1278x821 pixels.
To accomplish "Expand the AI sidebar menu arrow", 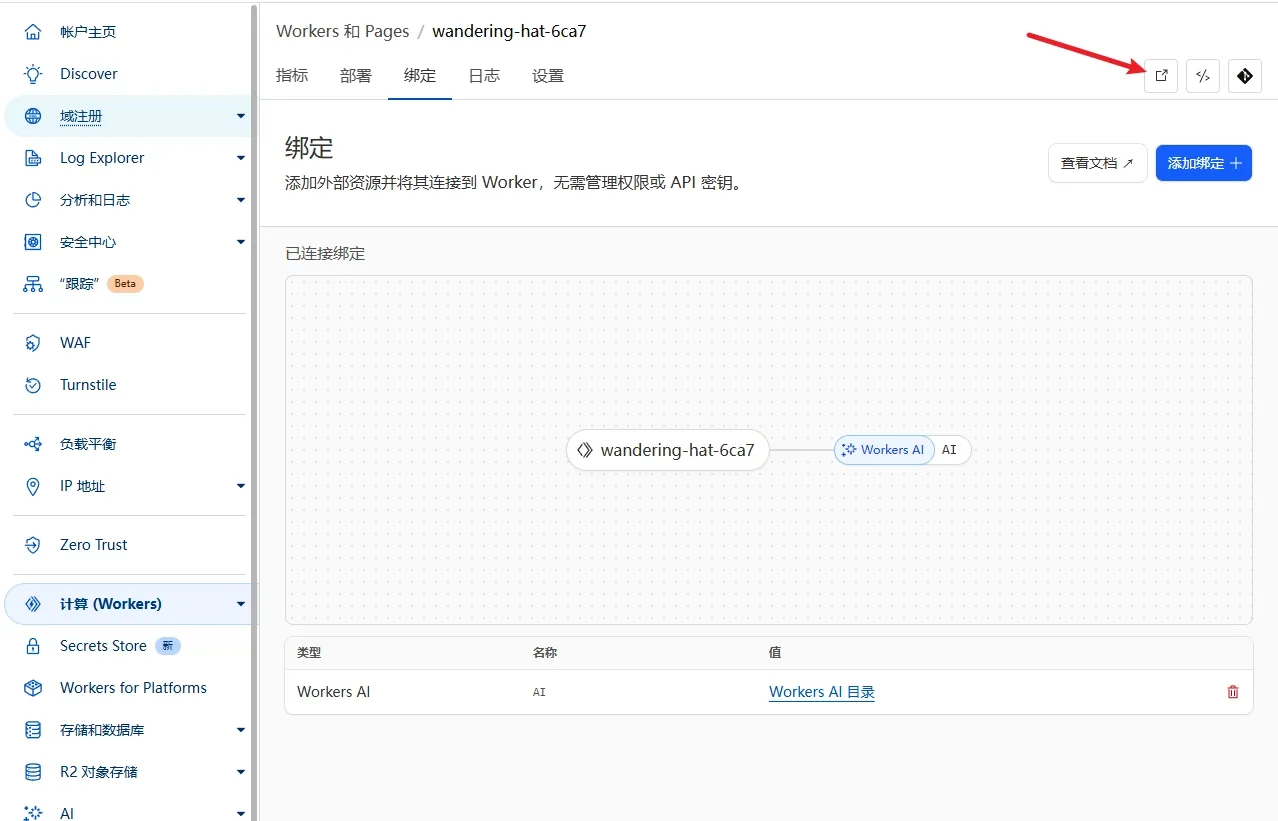I will tap(241, 813).
